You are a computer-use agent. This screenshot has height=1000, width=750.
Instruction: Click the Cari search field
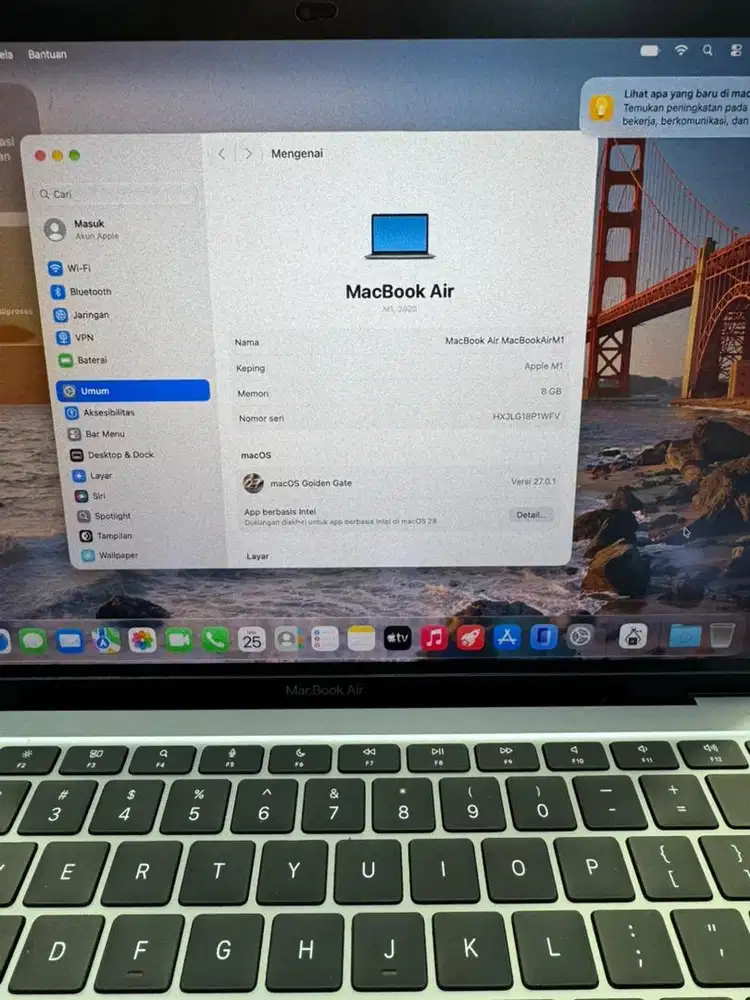[x=115, y=194]
